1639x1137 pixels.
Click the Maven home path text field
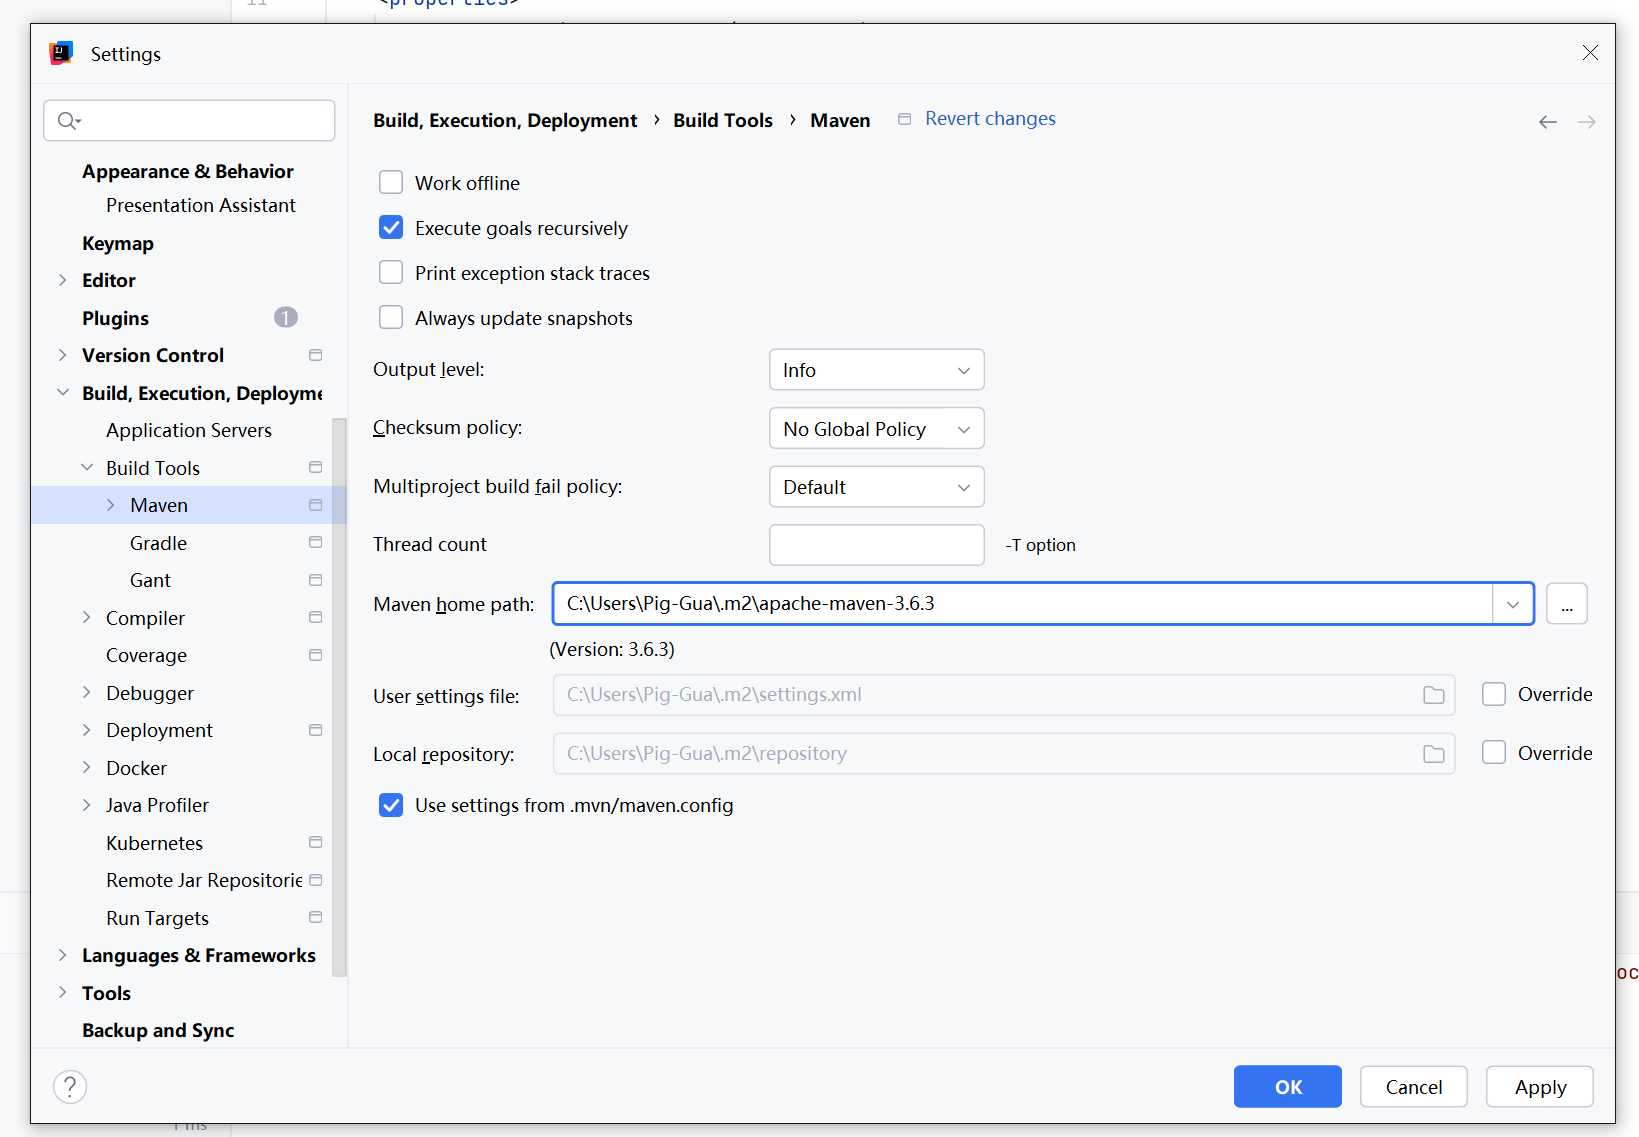coord(1023,604)
